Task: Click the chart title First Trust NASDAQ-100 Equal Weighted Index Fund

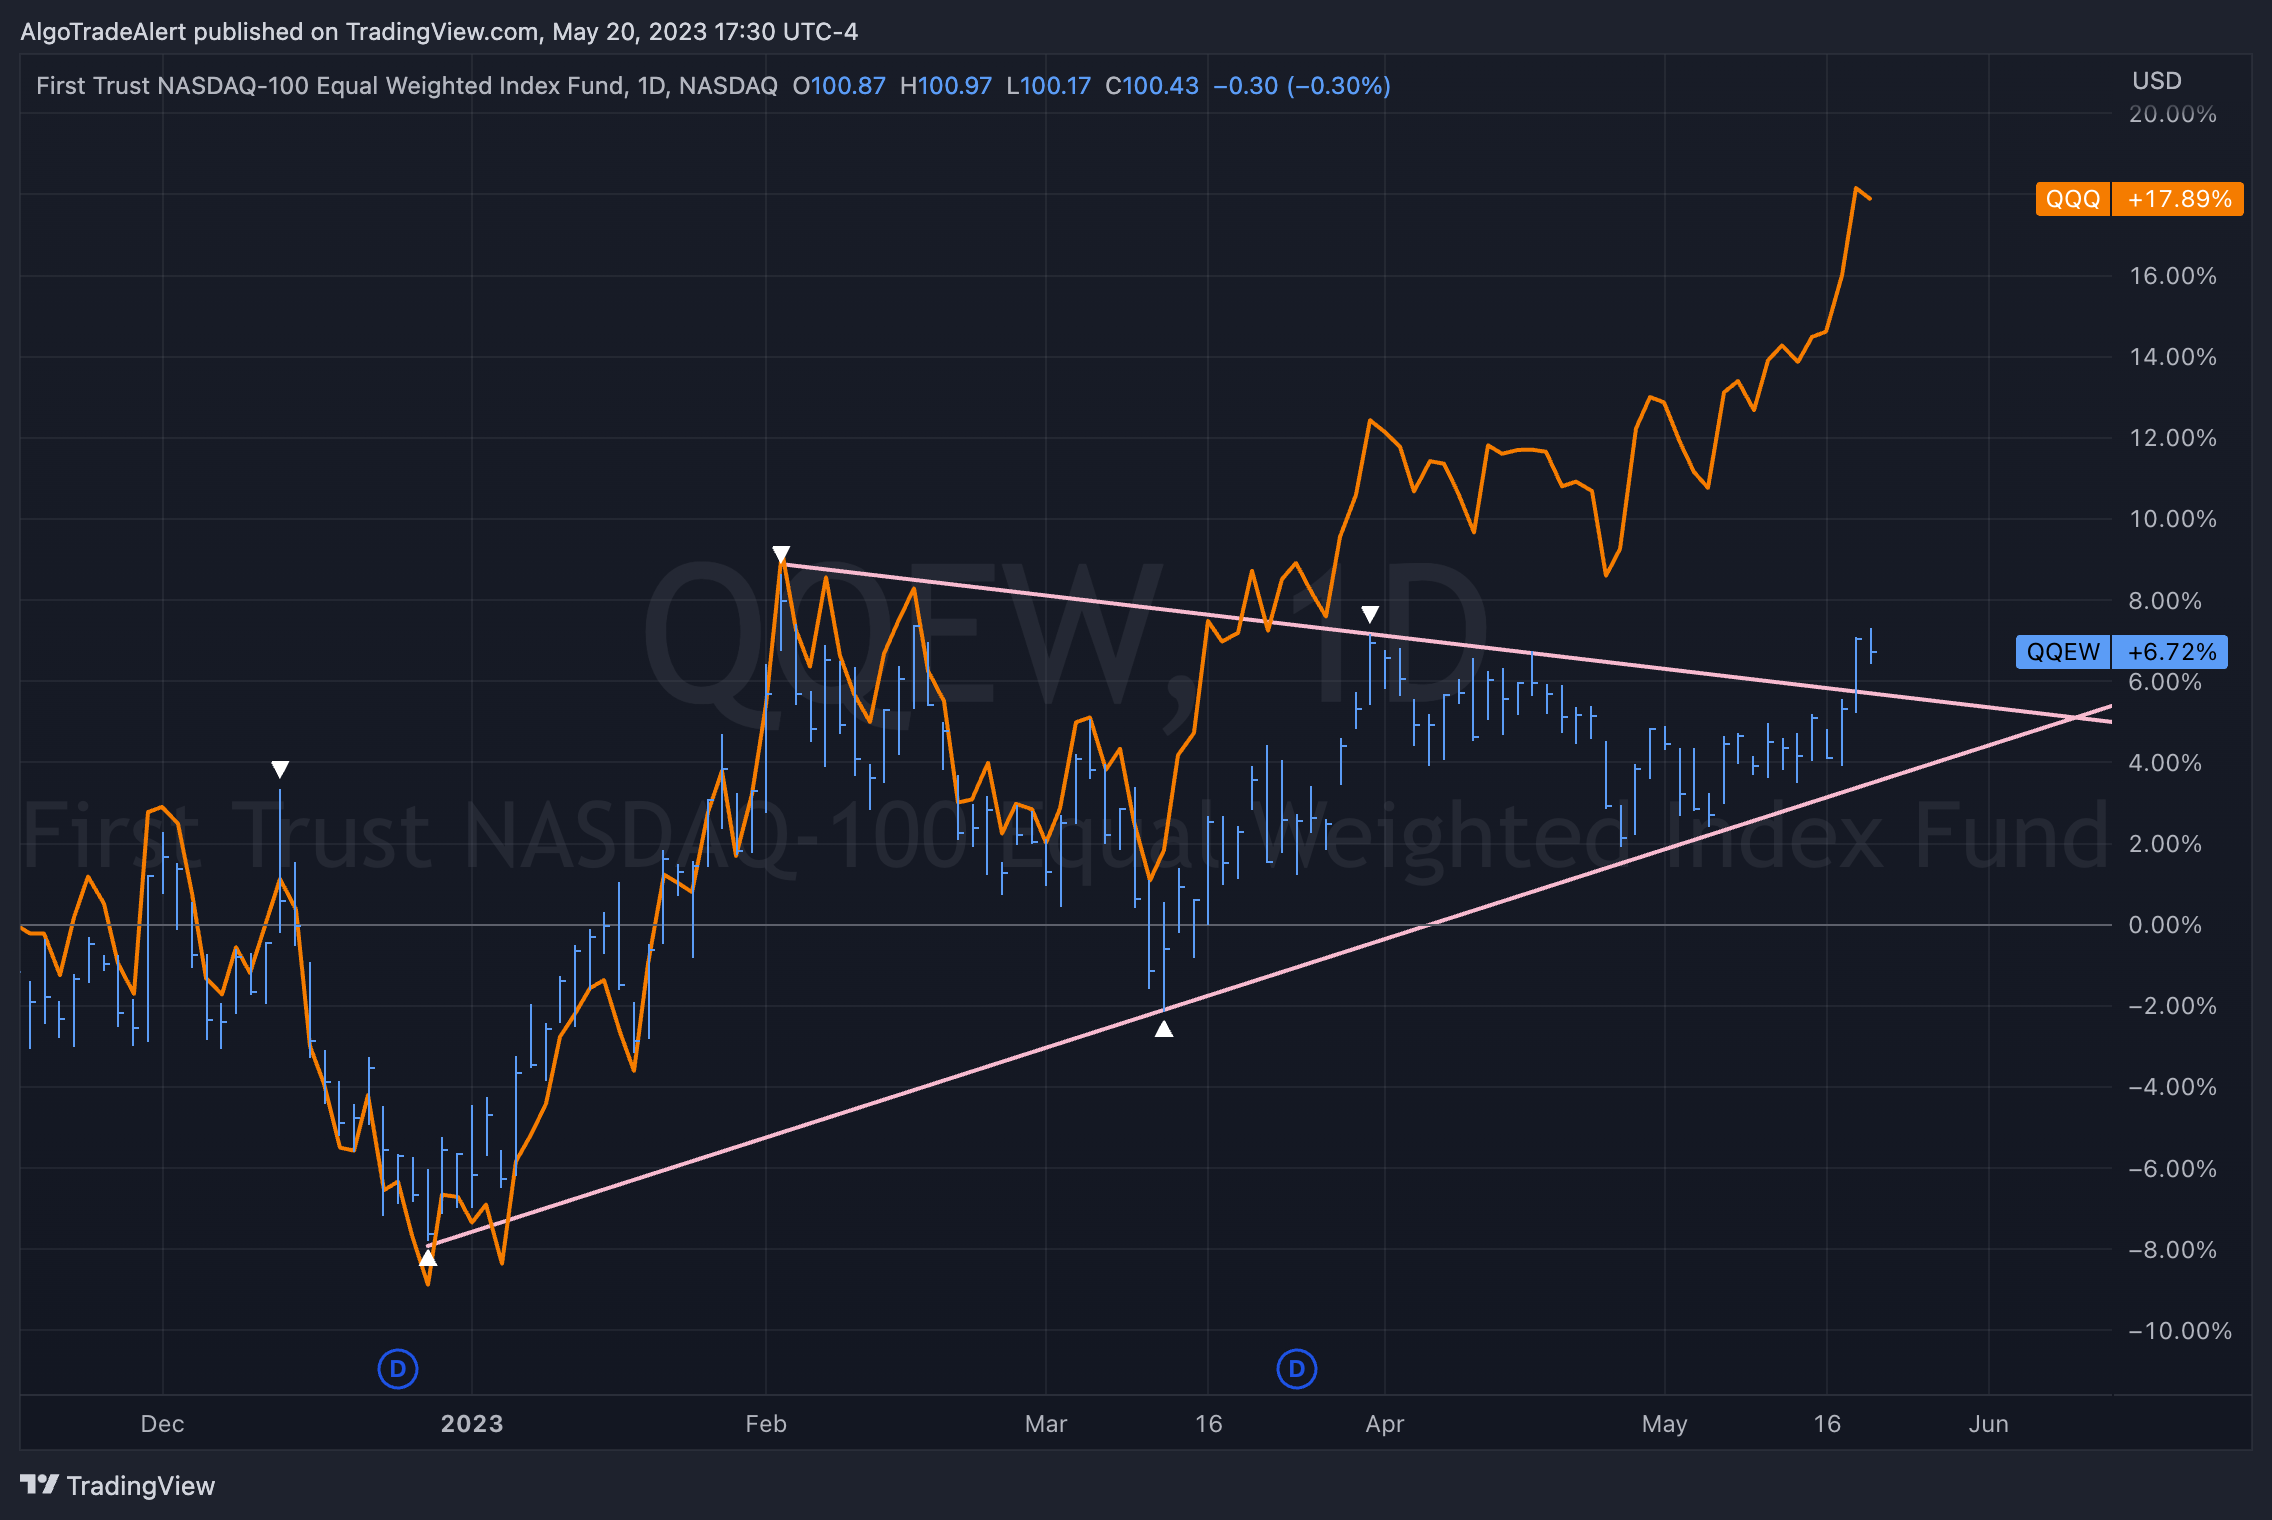Action: coord(332,86)
